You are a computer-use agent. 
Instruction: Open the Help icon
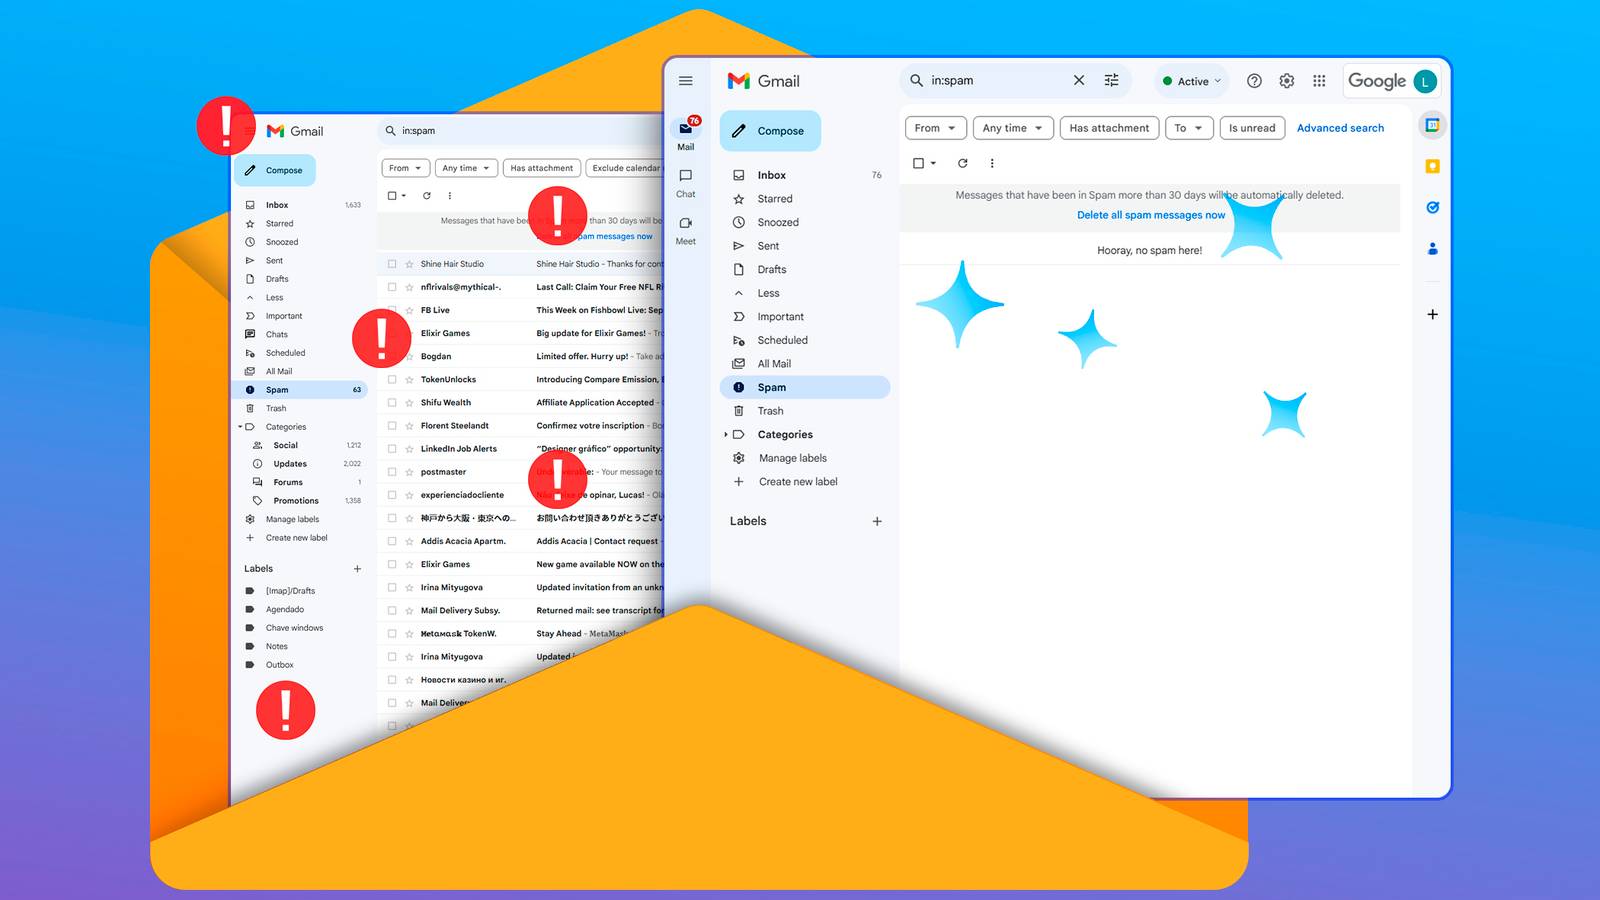[x=1253, y=81]
